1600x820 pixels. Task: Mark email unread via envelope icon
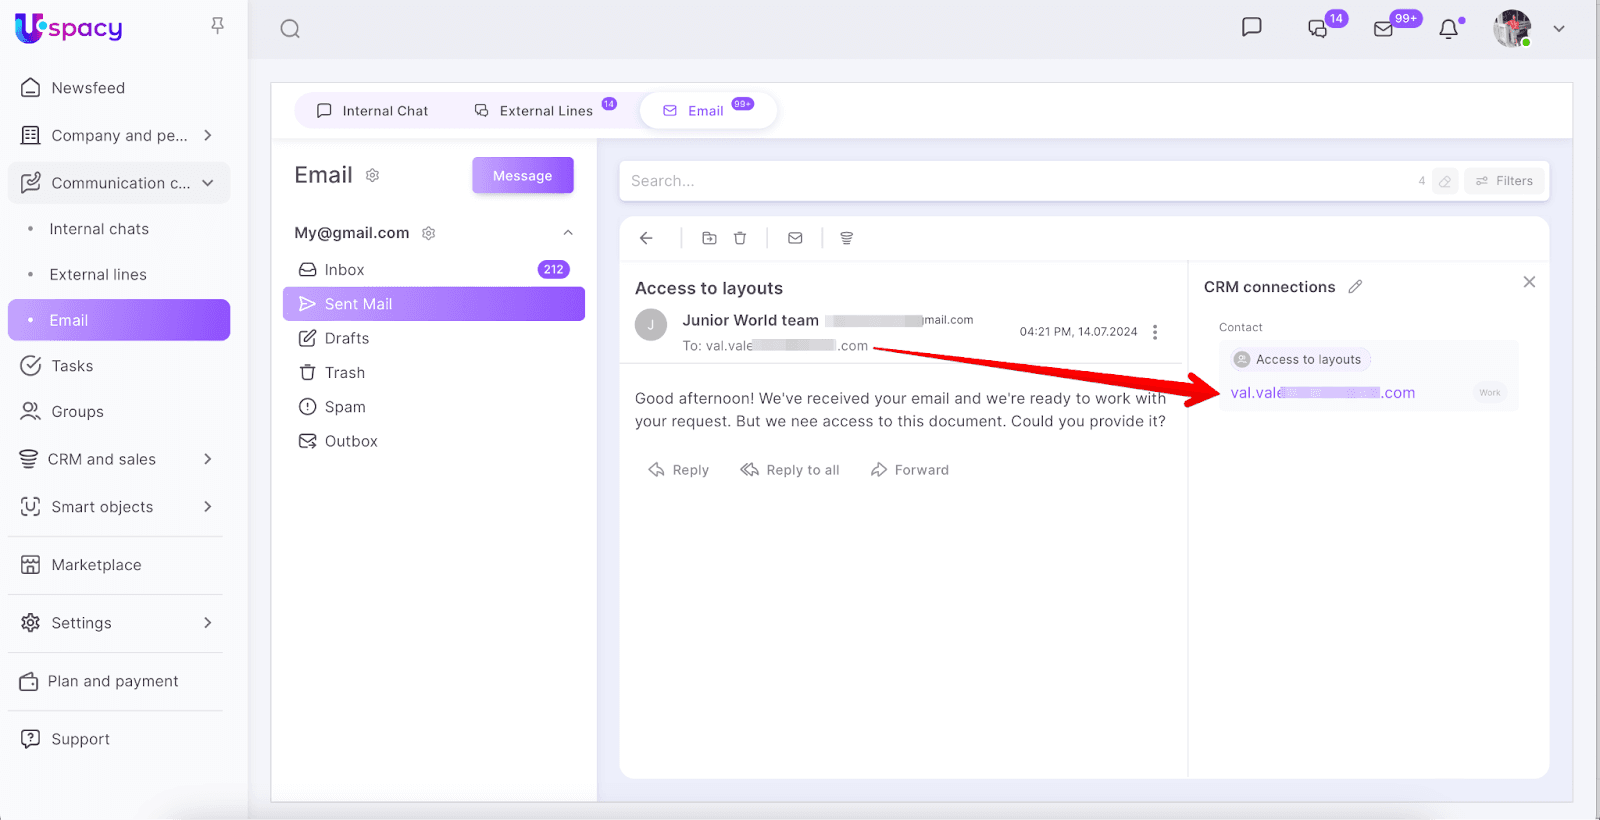(795, 238)
